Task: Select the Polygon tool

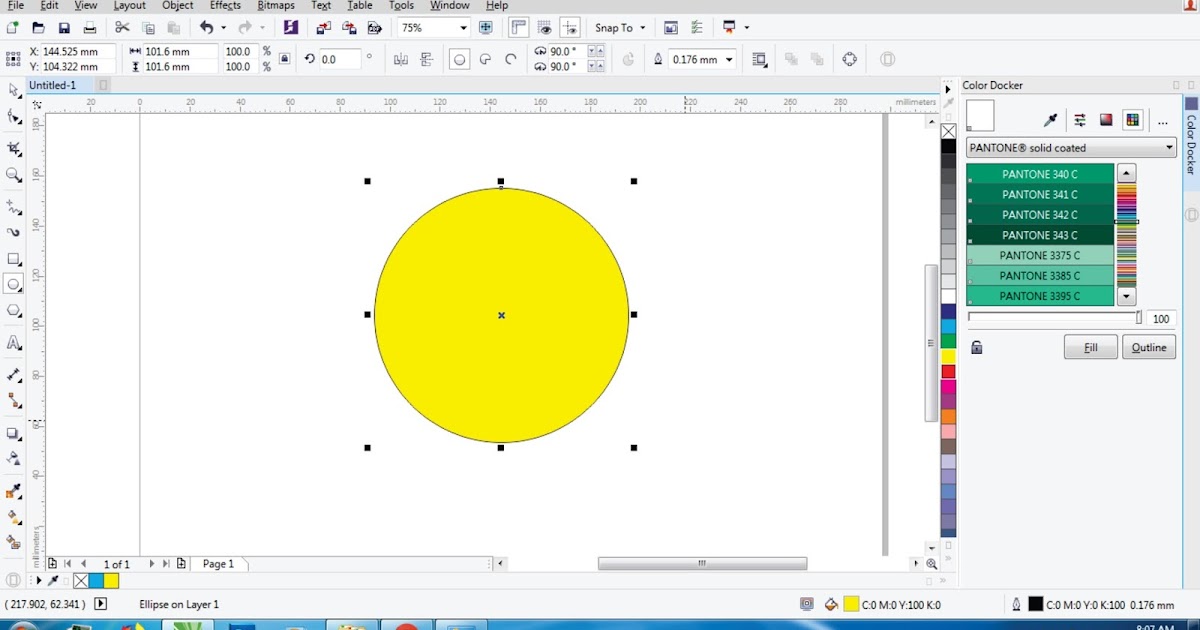Action: [13, 310]
